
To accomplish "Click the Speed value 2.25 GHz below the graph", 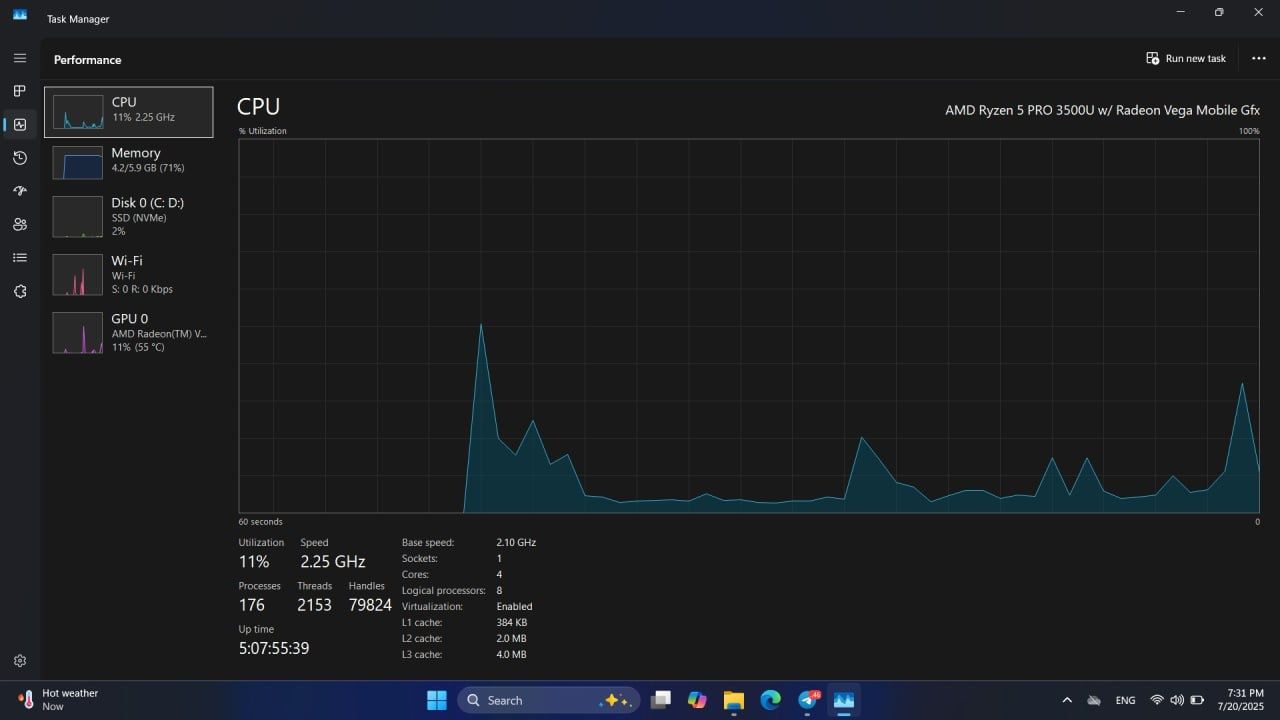I will pos(332,561).
